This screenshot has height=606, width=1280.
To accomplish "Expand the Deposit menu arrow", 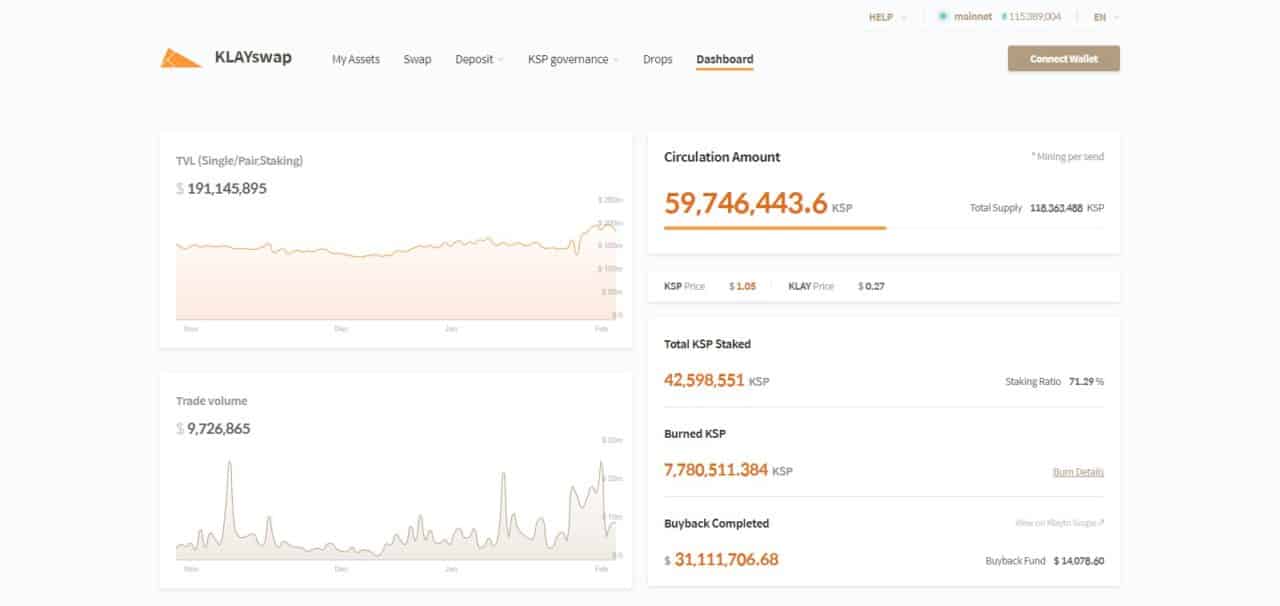I will [500, 60].
